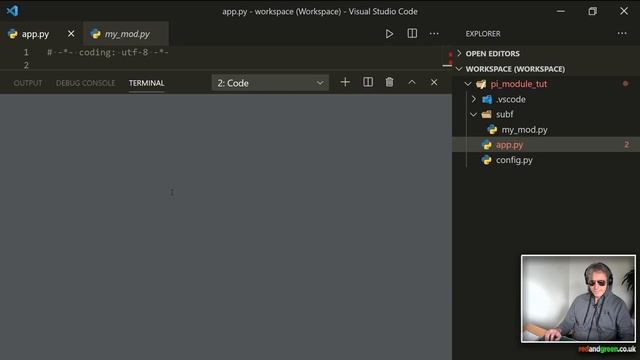Open editor More Actions ellipsis

point(434,34)
